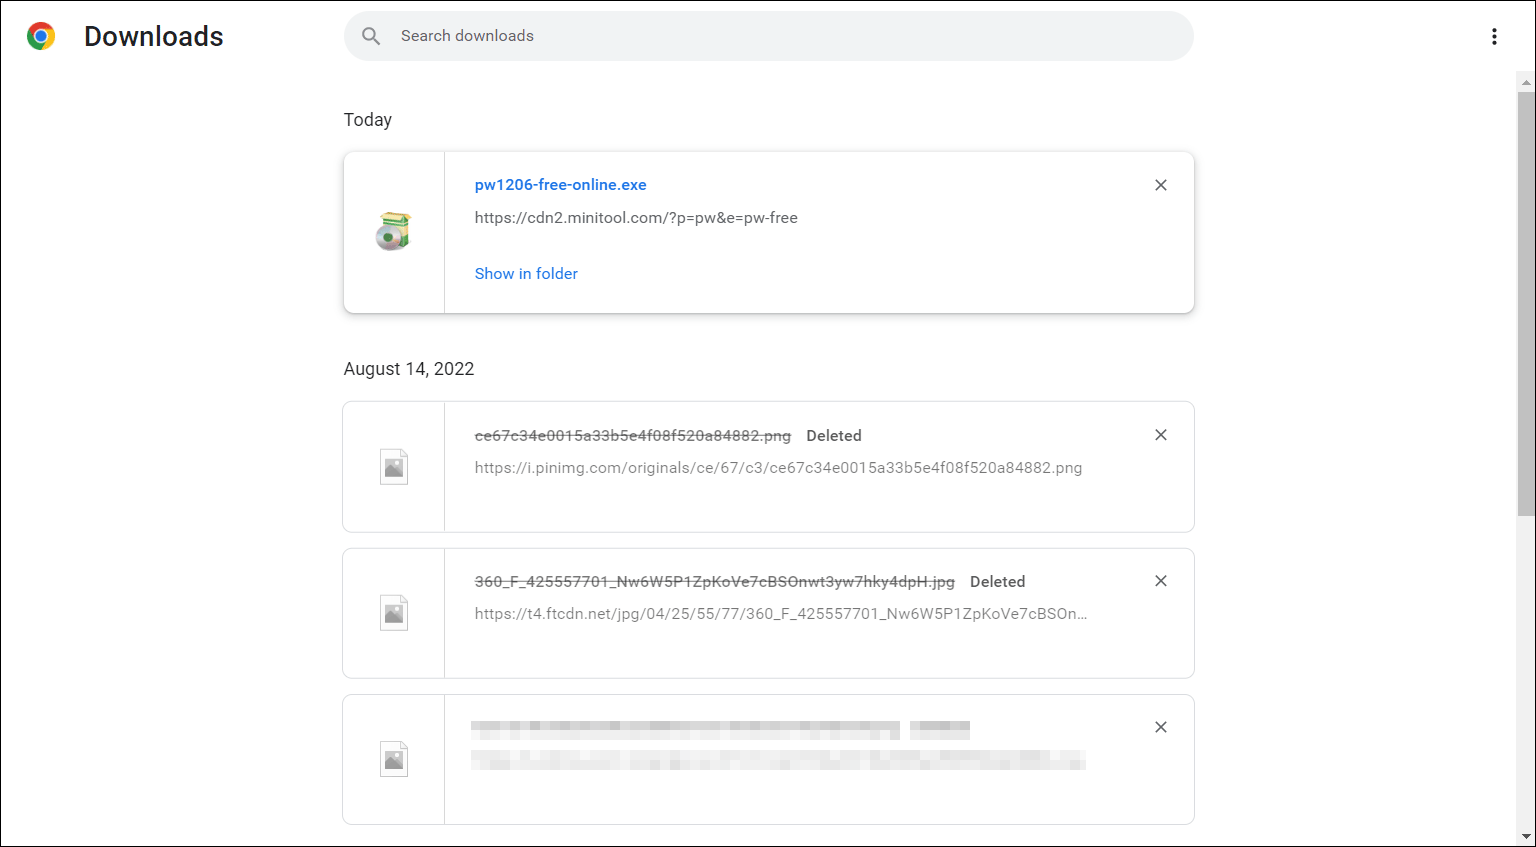
Task: Click the Chrome logo icon
Action: [40, 36]
